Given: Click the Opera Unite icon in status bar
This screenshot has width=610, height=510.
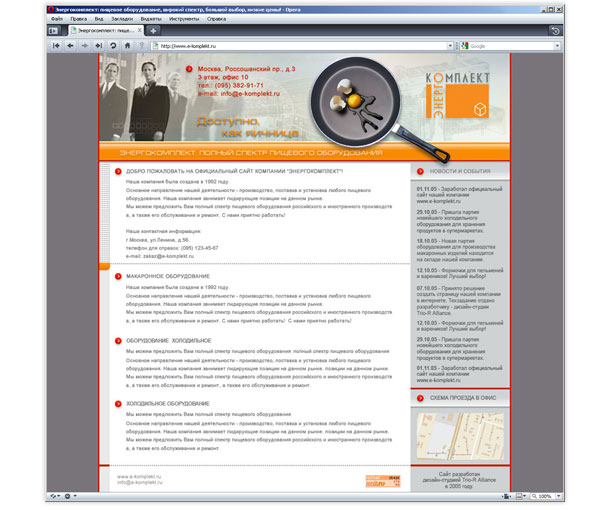Looking at the screenshot, I should point(67,496).
